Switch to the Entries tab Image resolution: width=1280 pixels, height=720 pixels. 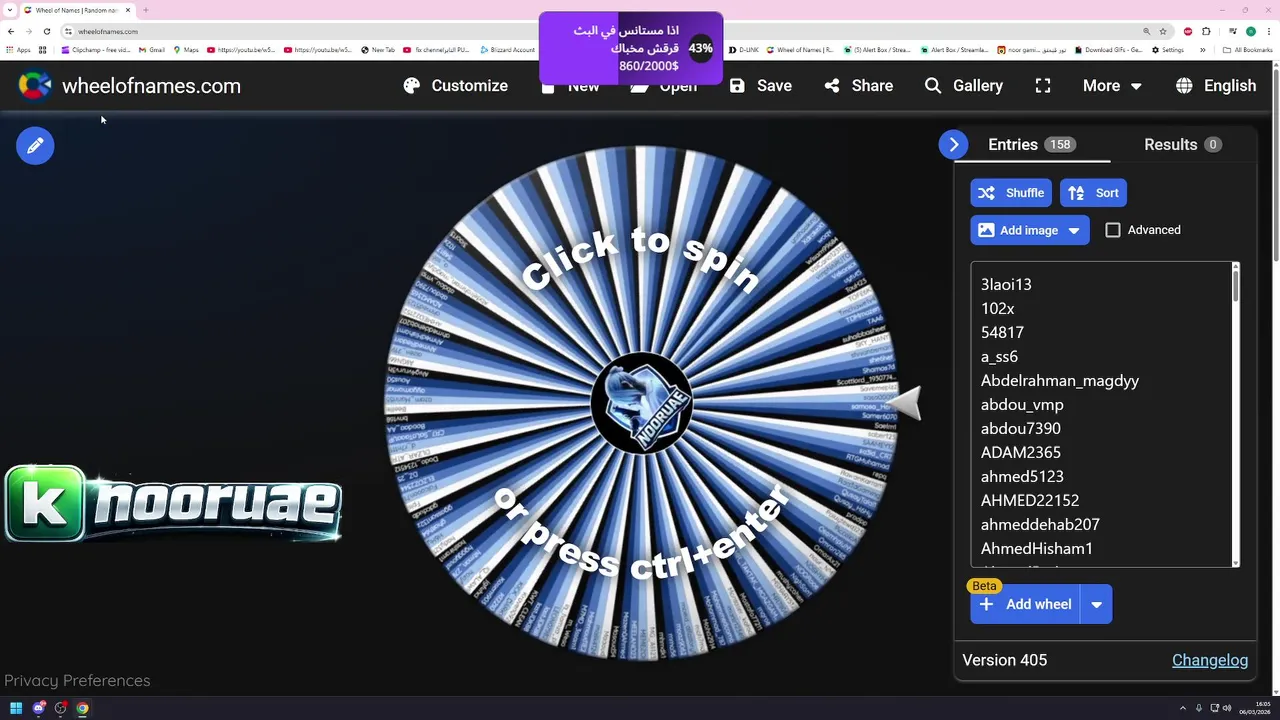tap(1031, 145)
